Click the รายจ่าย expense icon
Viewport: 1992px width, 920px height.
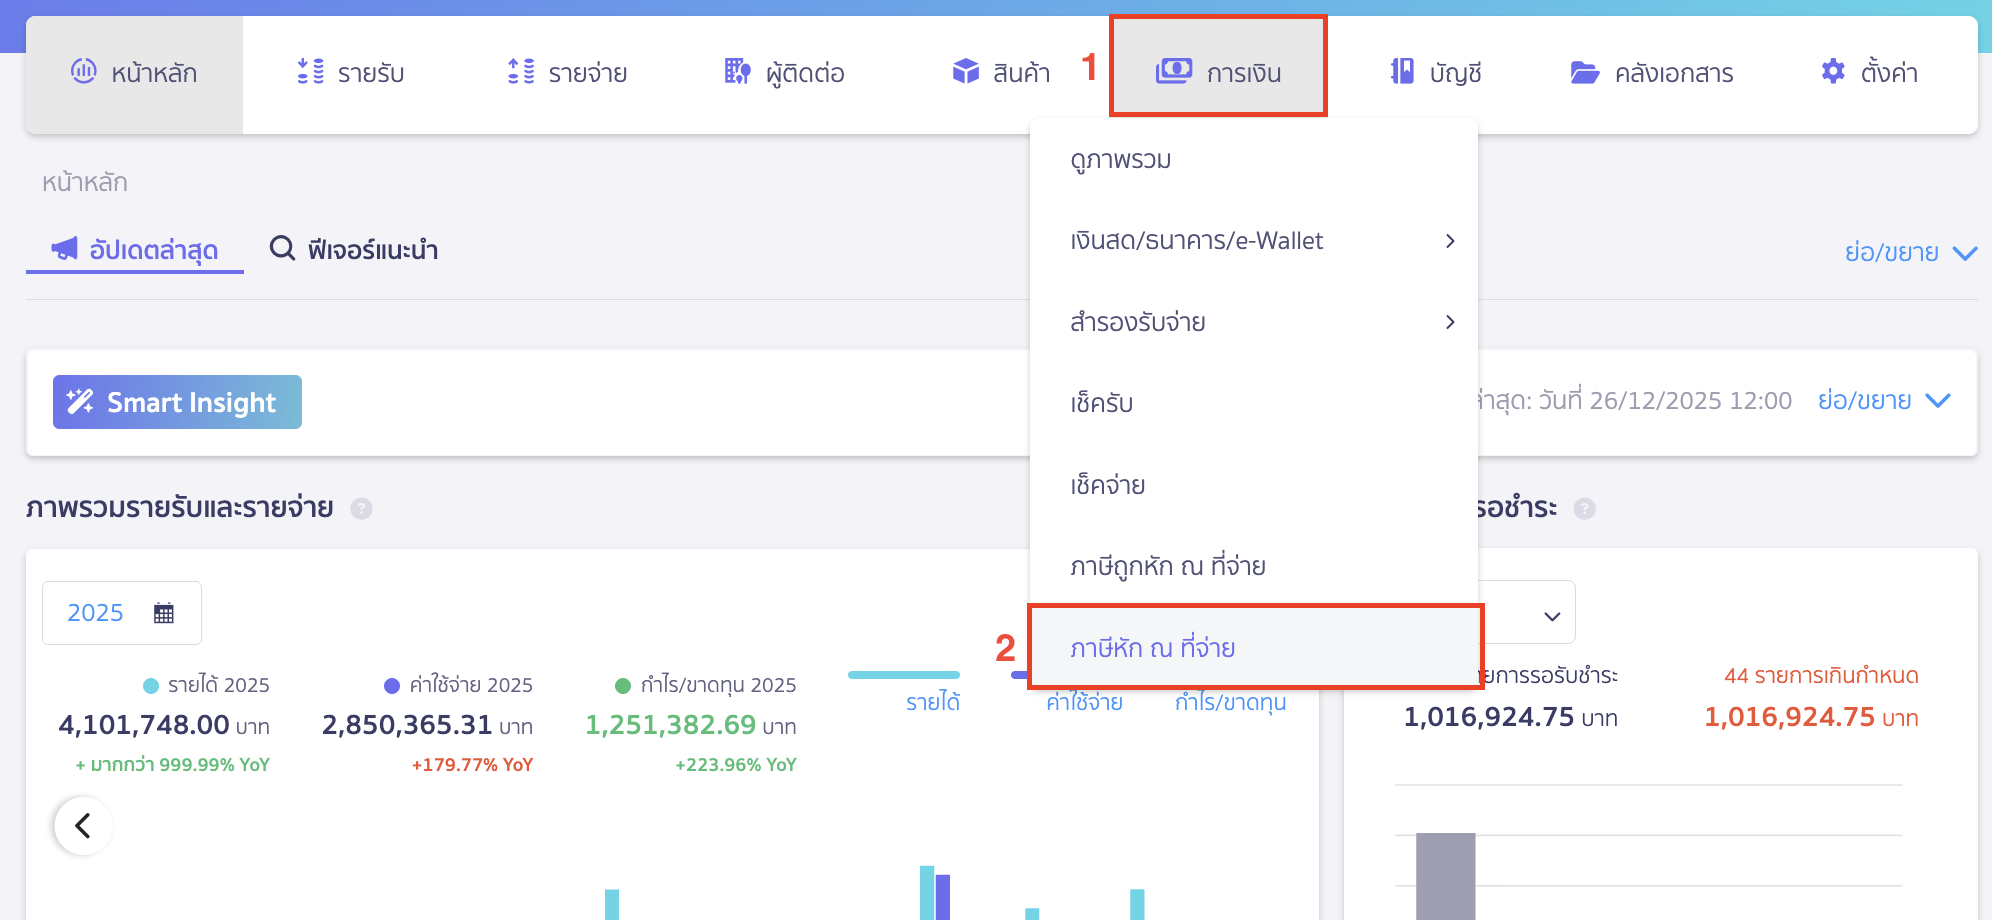pyautogui.click(x=521, y=72)
